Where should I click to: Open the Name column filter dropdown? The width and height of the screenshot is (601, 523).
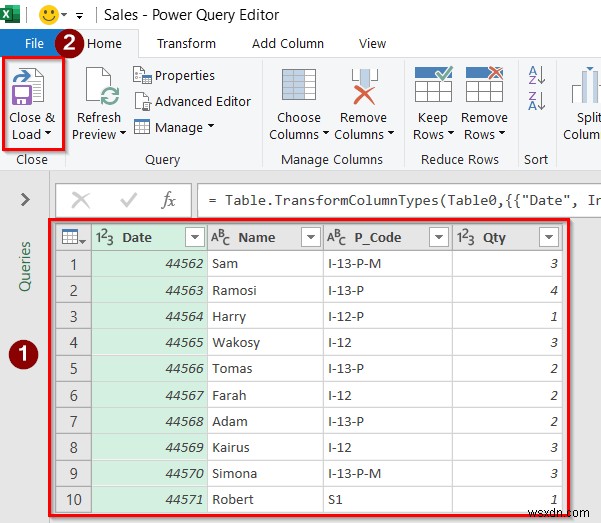coord(310,237)
